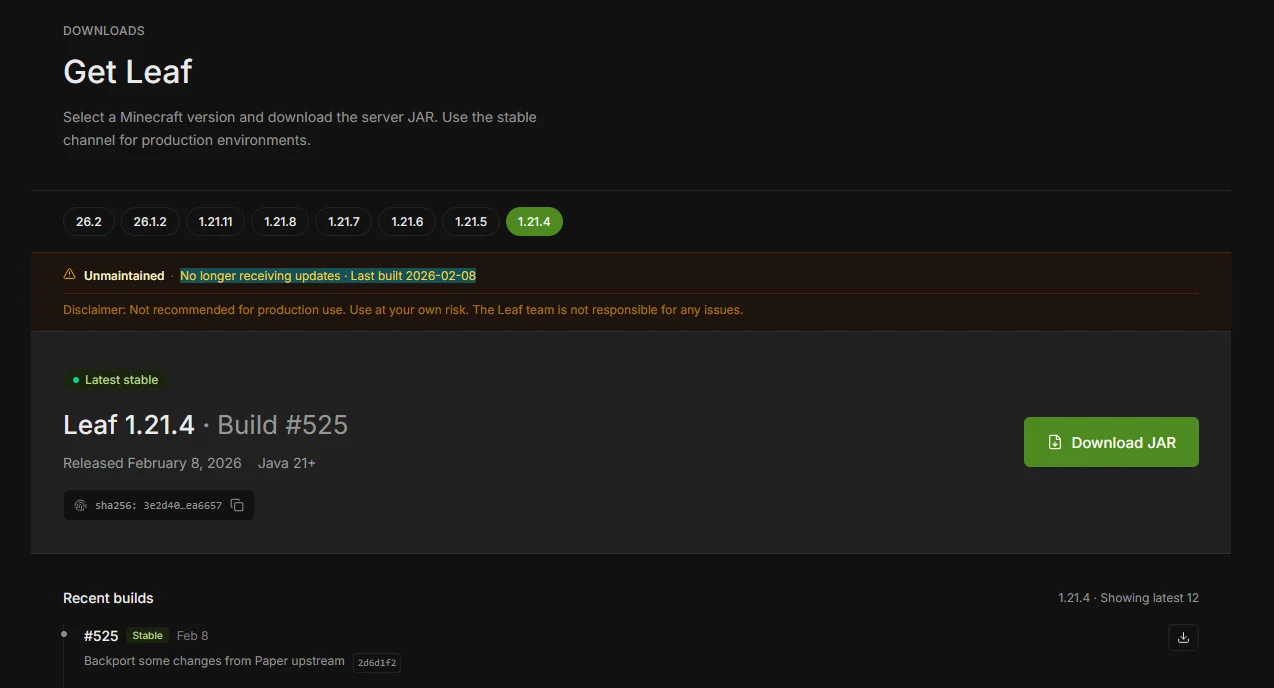
Task: Click the DOWNLOADS section label
Action: point(104,31)
